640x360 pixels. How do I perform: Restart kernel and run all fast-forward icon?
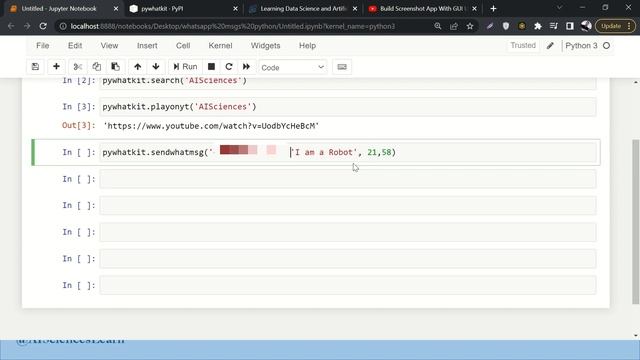tap(247, 67)
